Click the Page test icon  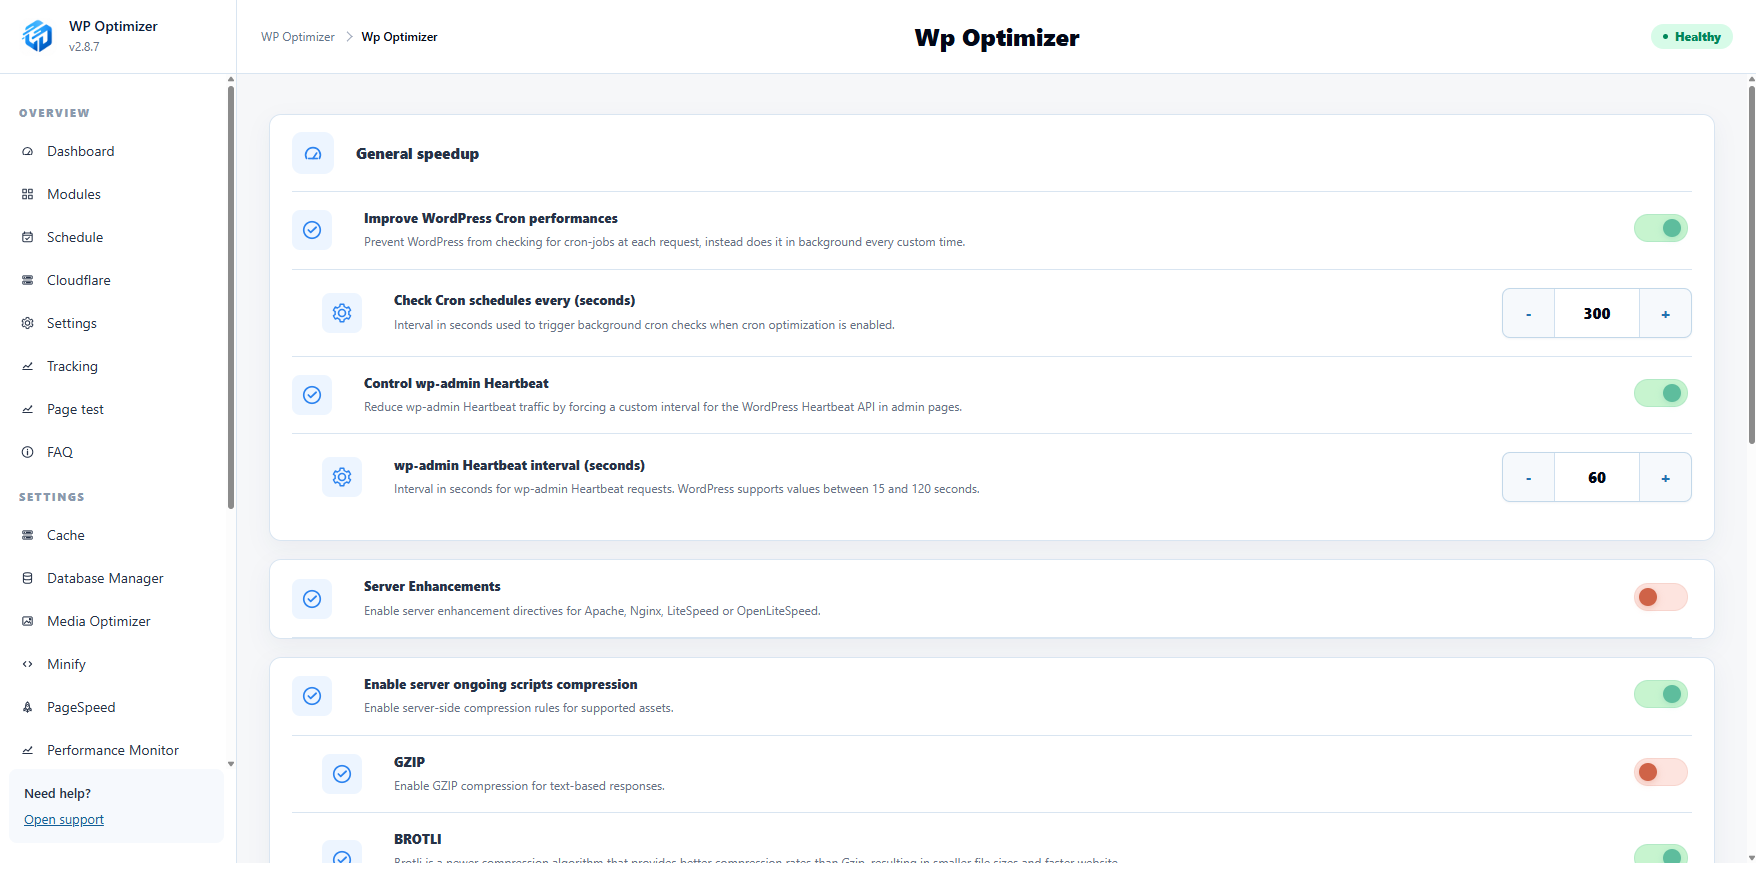pyautogui.click(x=28, y=410)
